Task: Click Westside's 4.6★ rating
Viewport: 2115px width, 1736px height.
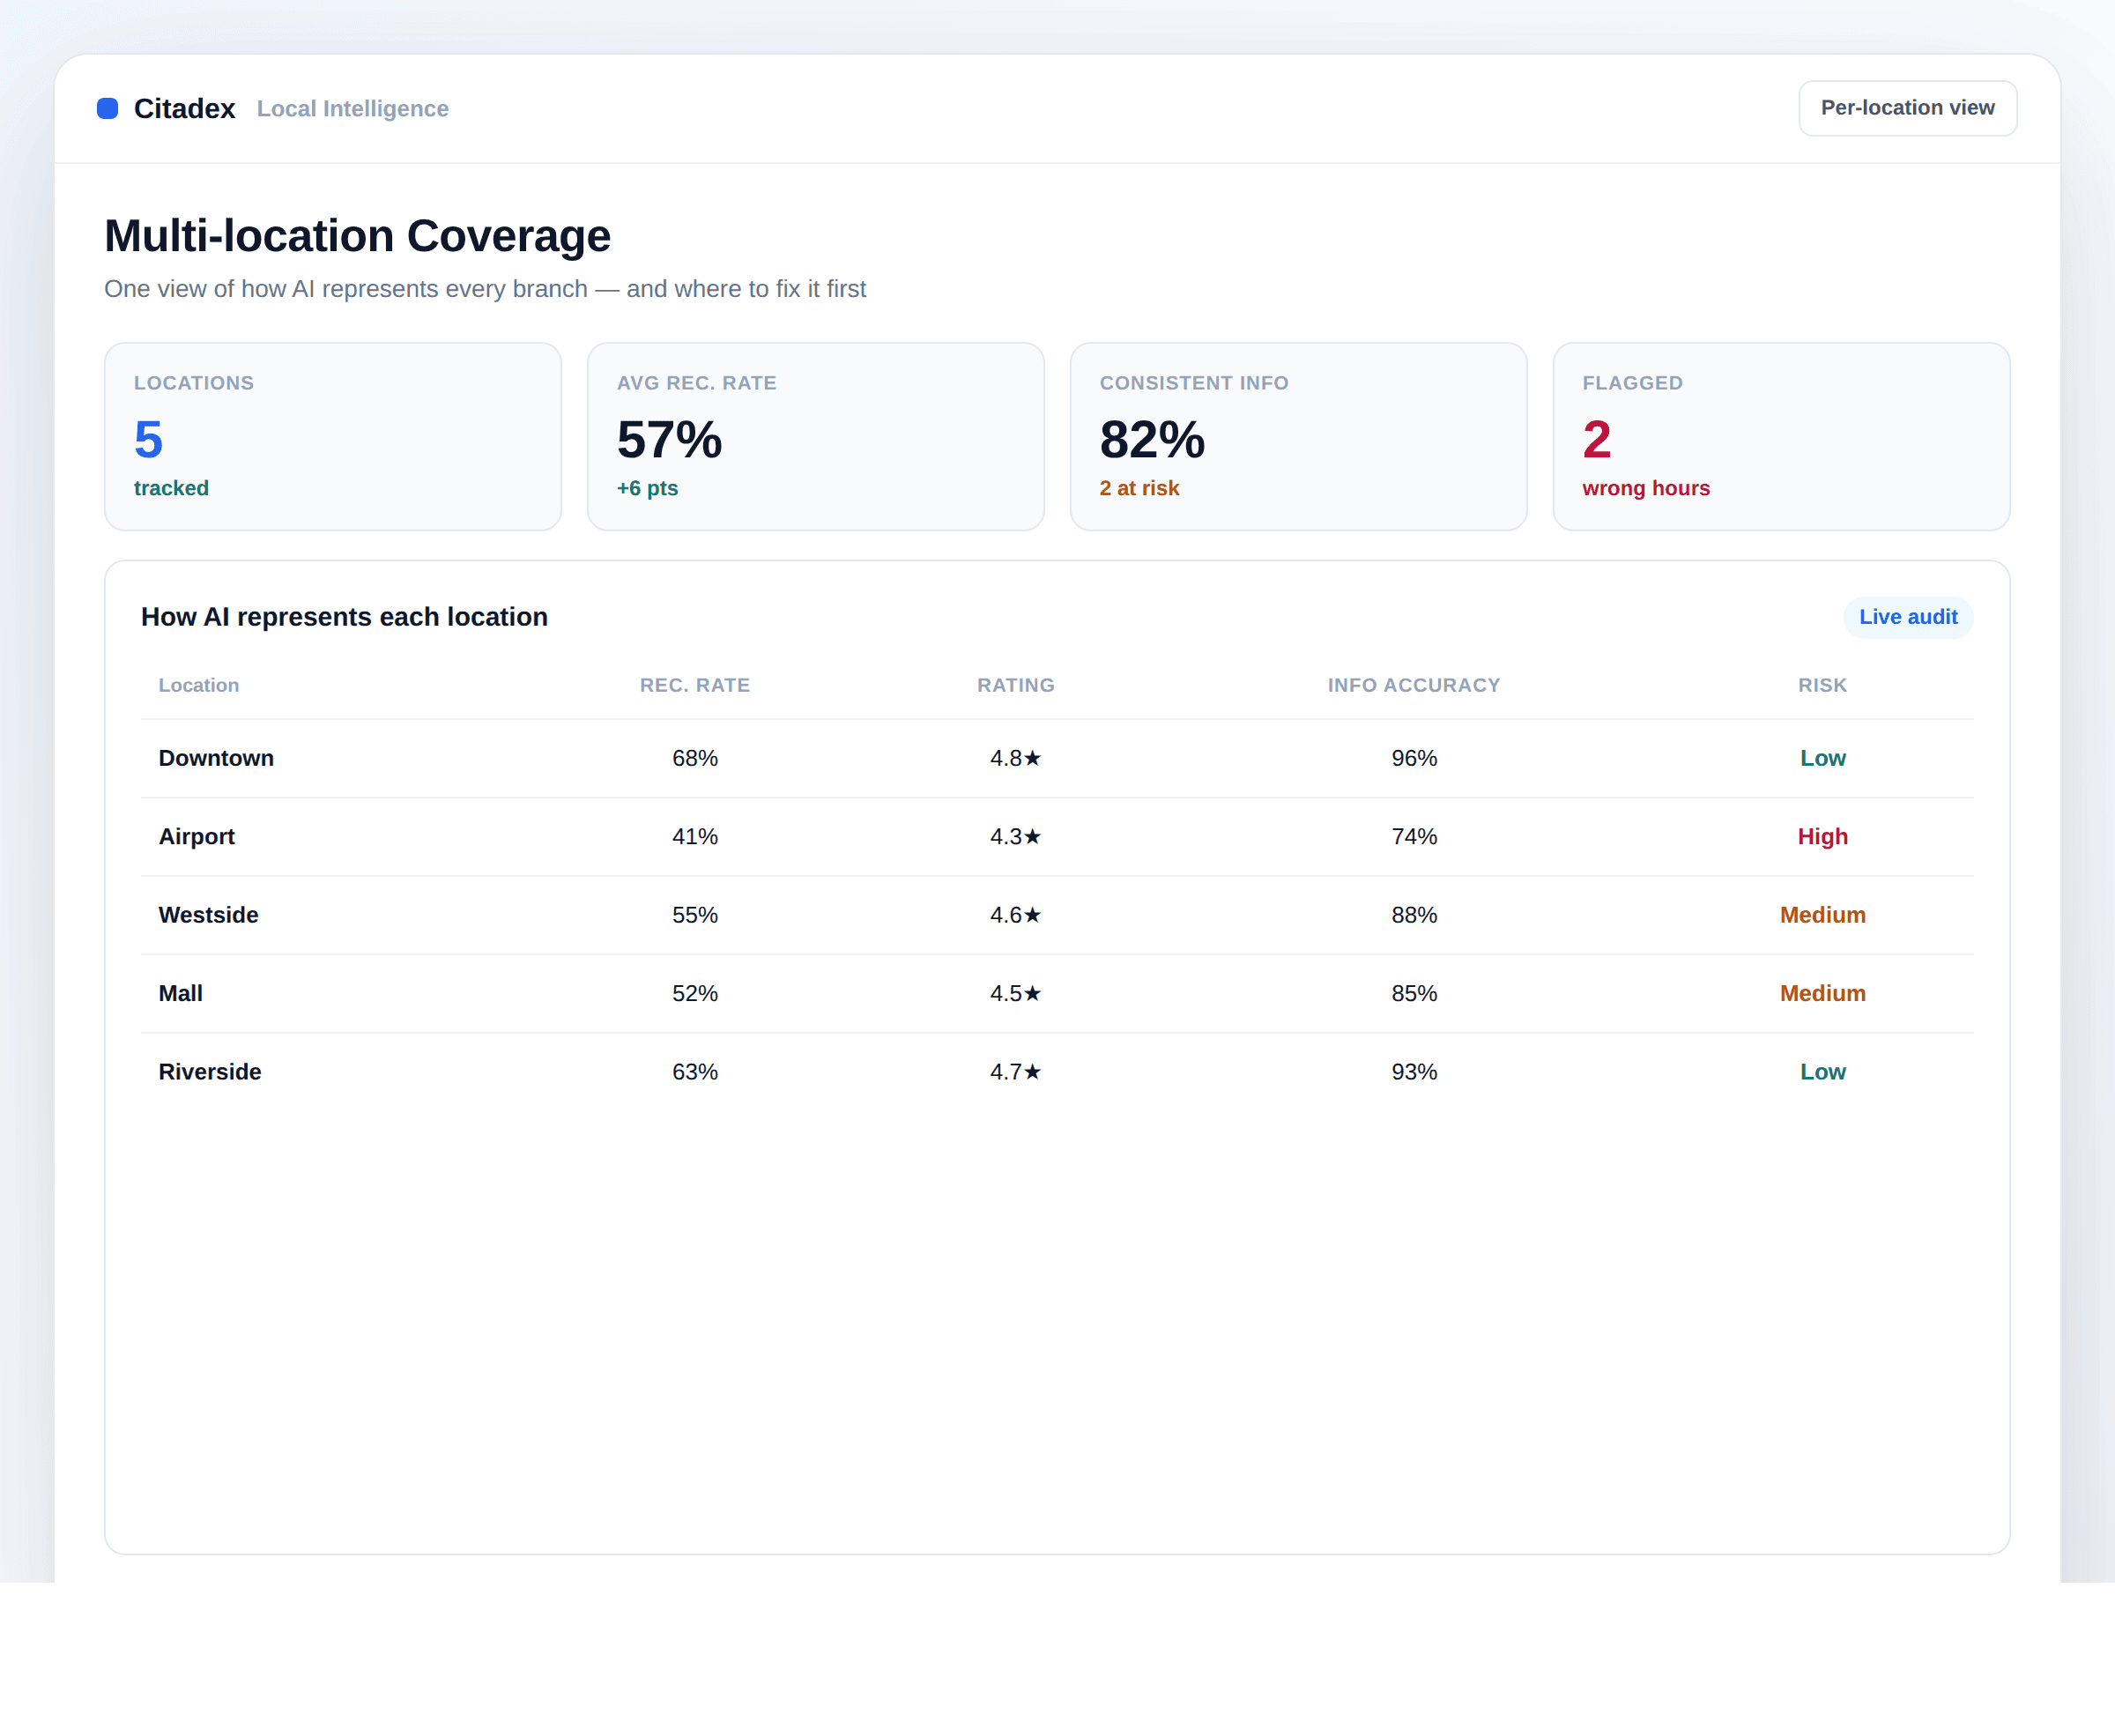Action: (x=1016, y=915)
